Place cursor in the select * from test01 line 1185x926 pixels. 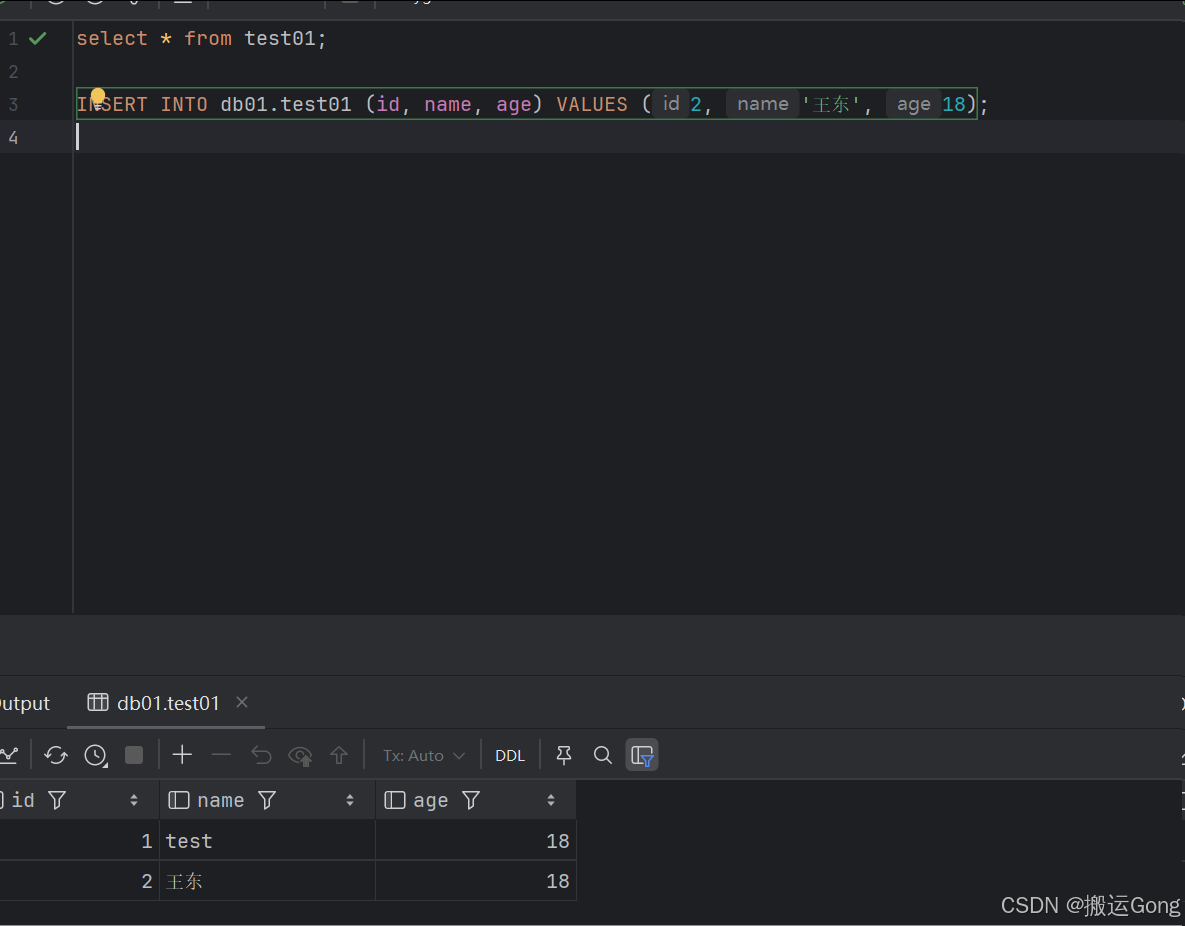tap(201, 39)
